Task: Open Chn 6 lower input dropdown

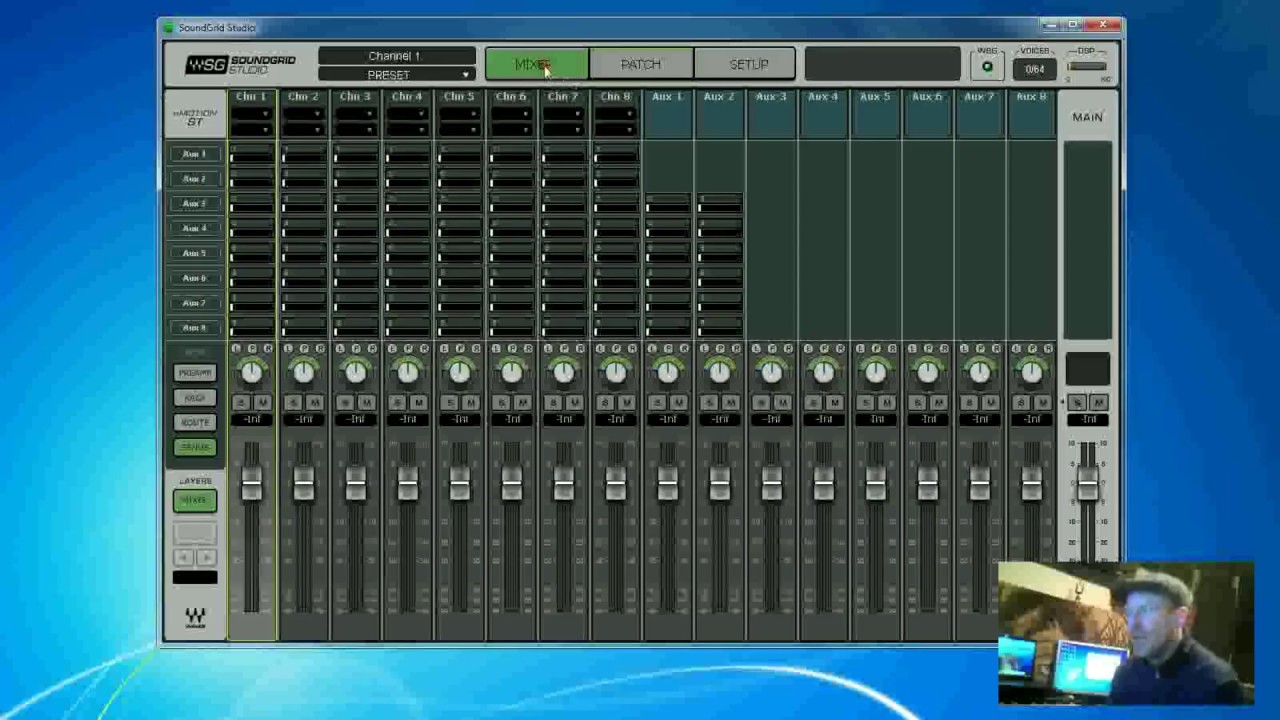Action: pos(512,129)
